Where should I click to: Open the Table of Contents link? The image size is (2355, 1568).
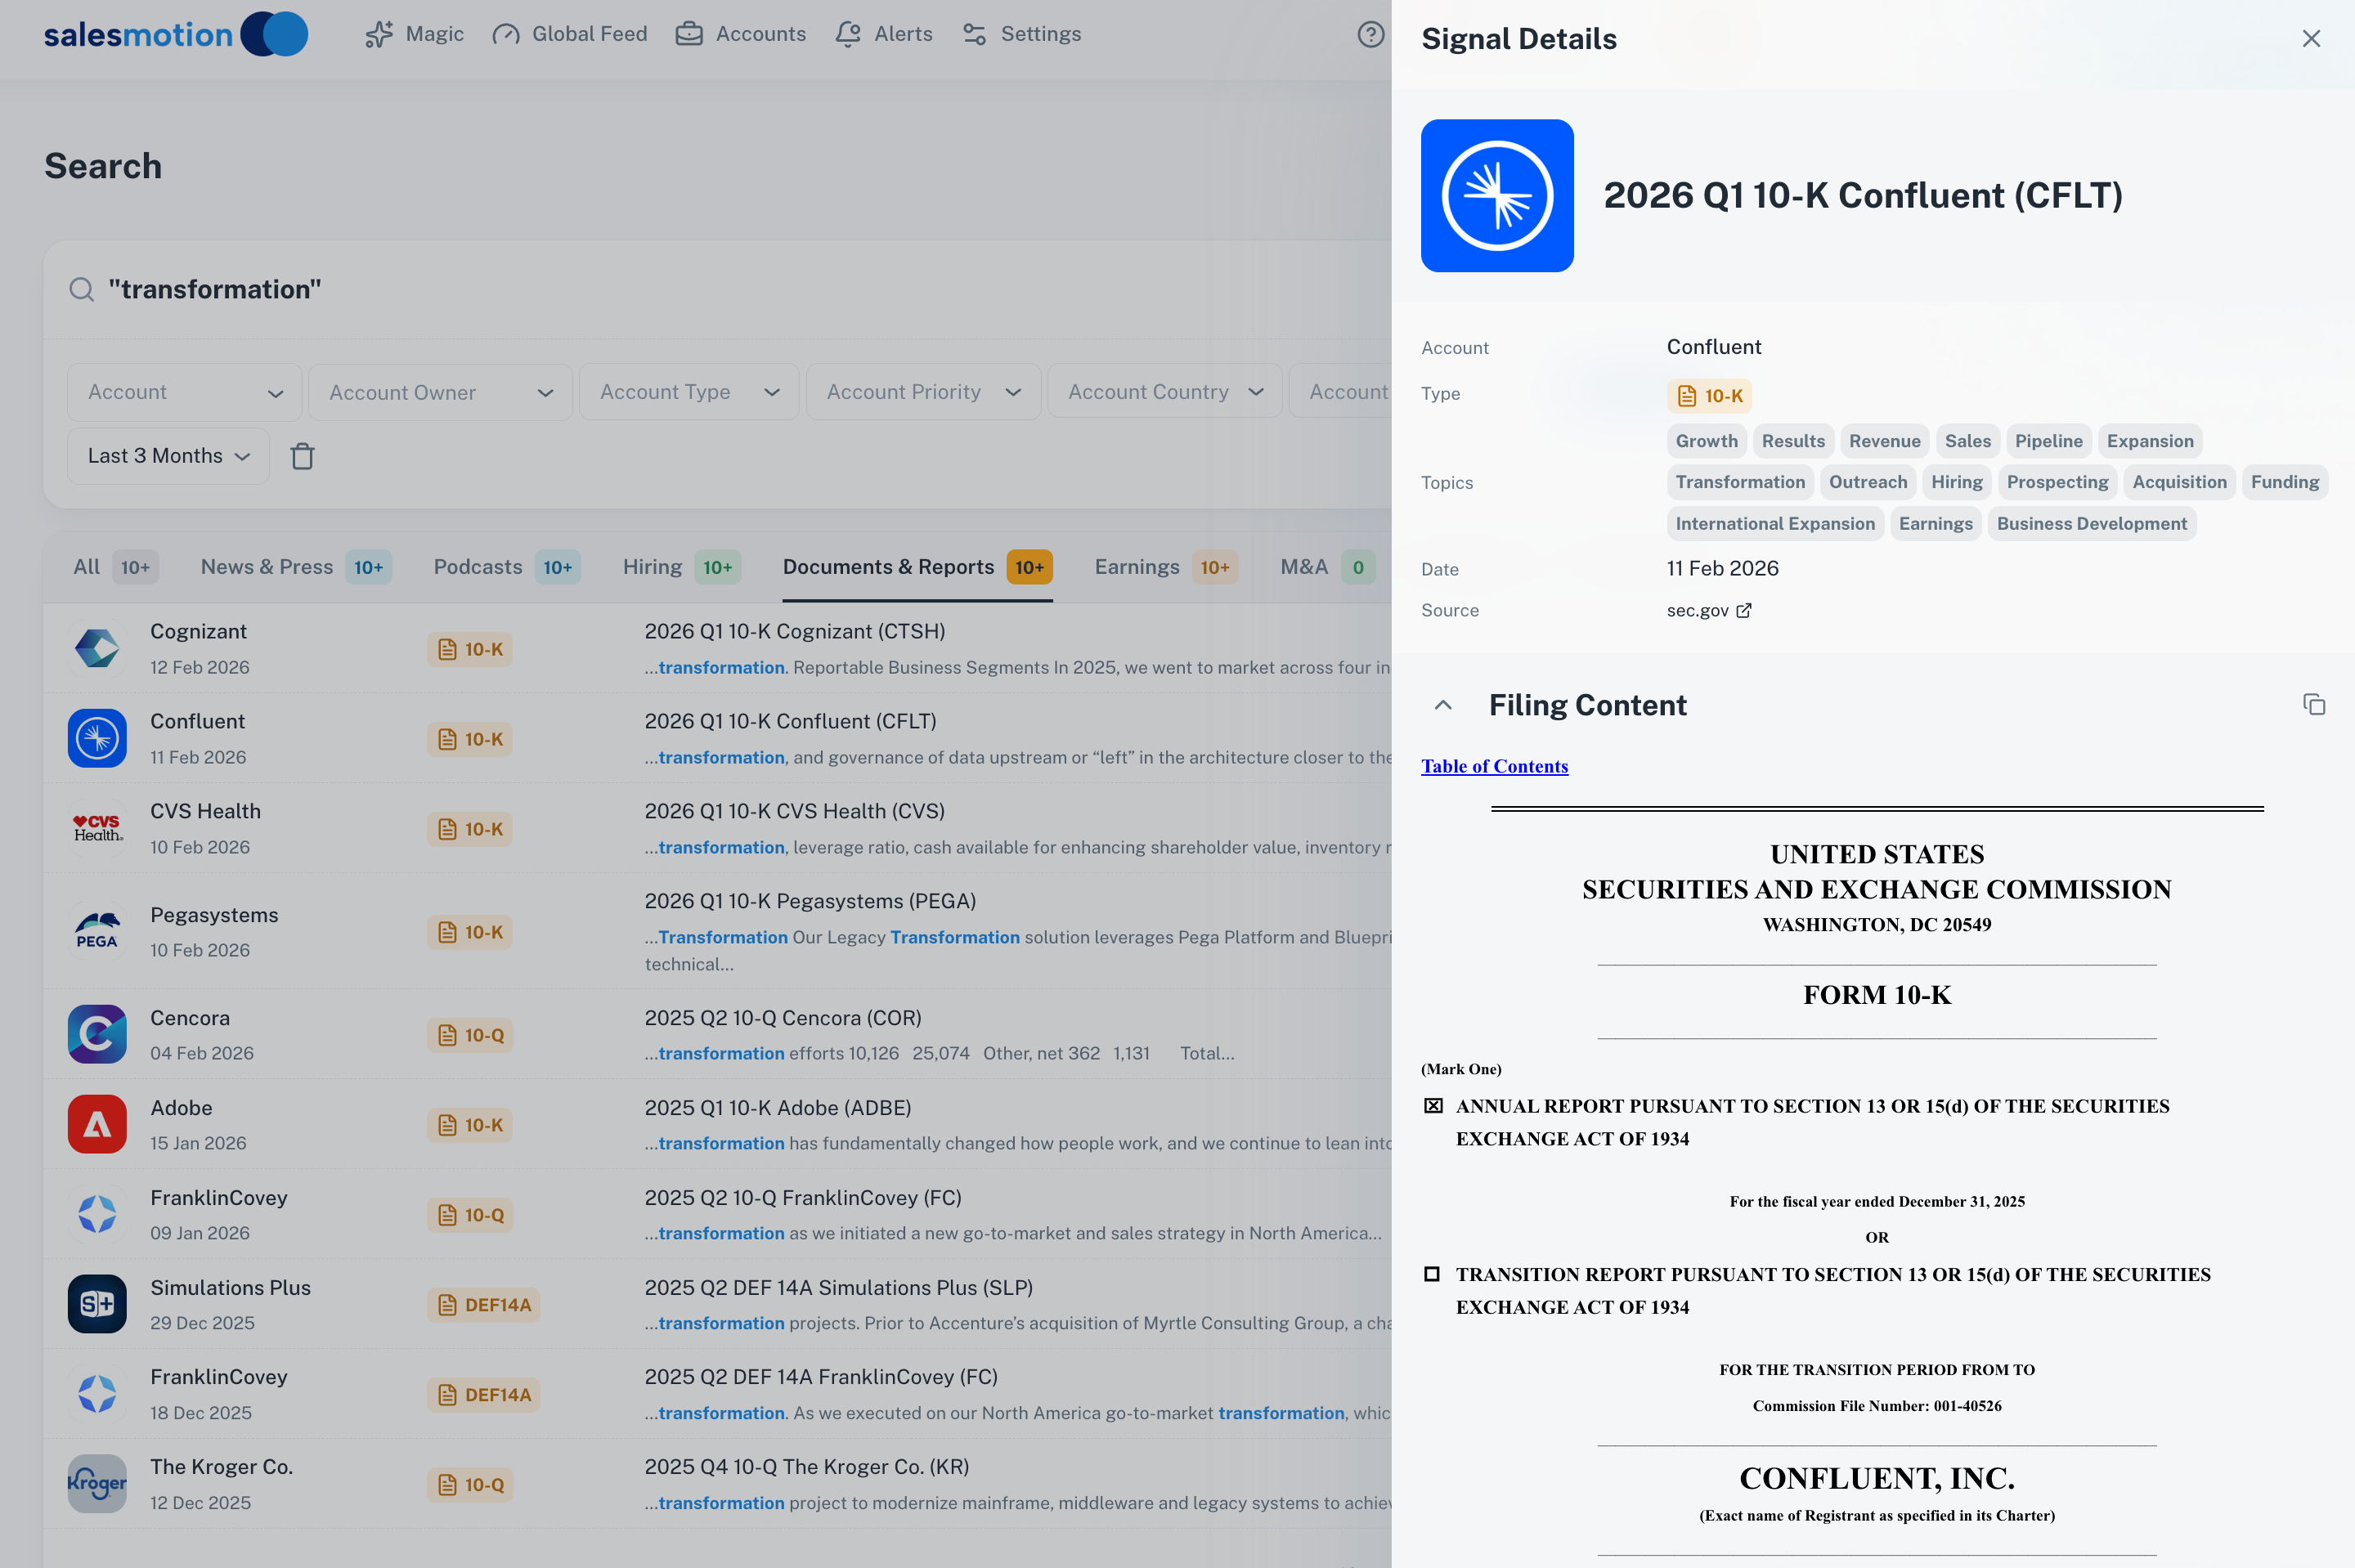(x=1494, y=767)
